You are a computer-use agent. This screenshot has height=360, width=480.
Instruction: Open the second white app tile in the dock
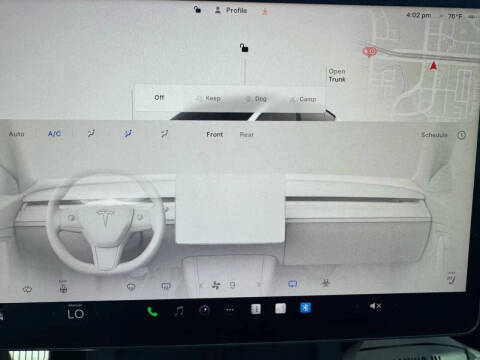pos(280,308)
